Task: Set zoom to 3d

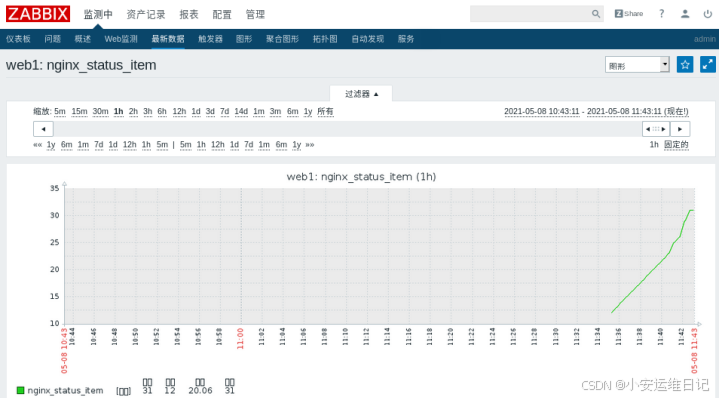Action: 210,112
